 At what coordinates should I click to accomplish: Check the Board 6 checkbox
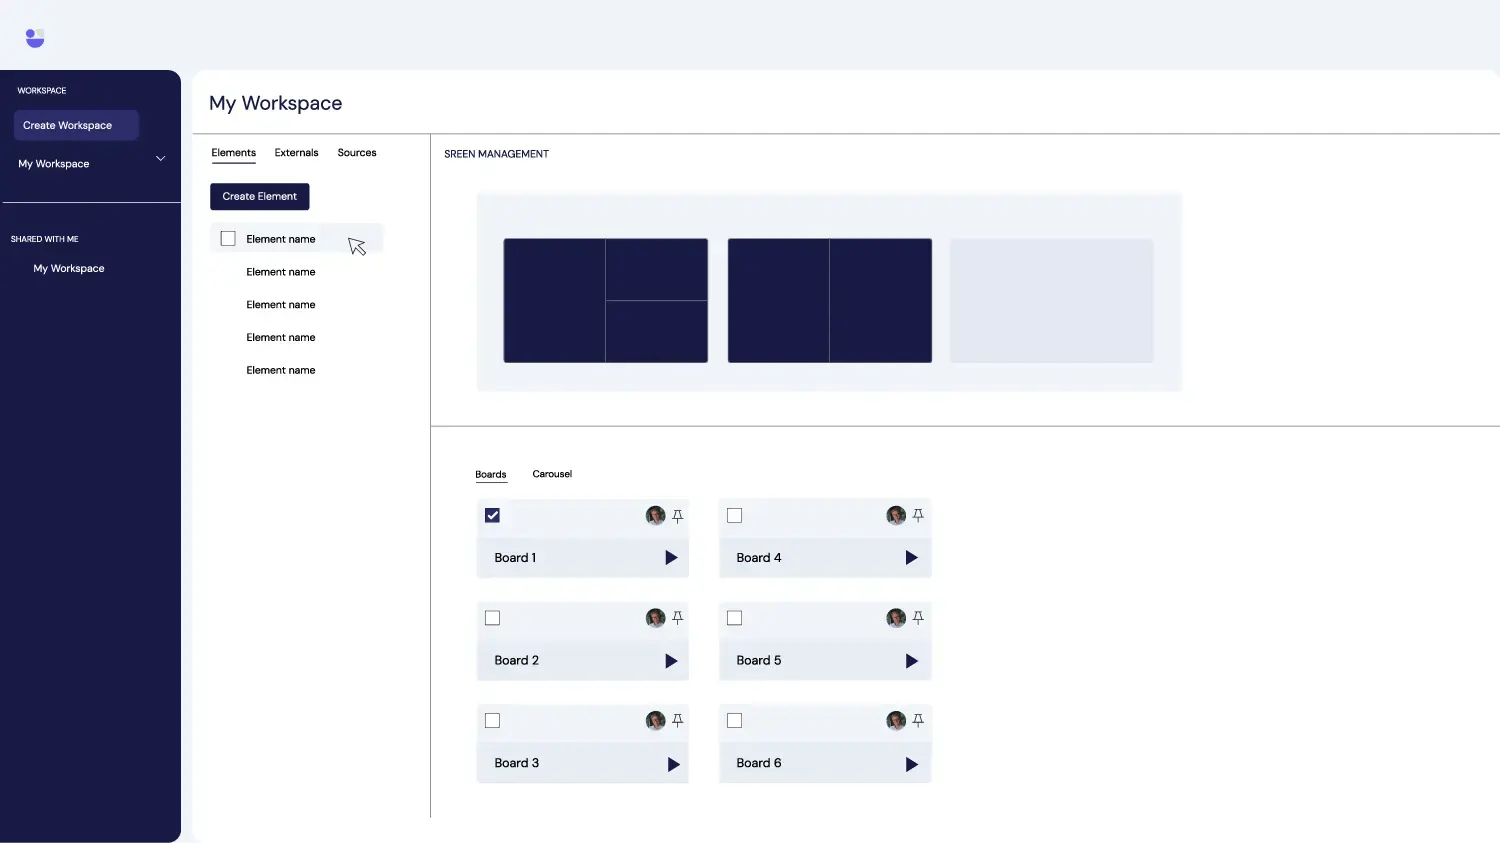pos(735,720)
